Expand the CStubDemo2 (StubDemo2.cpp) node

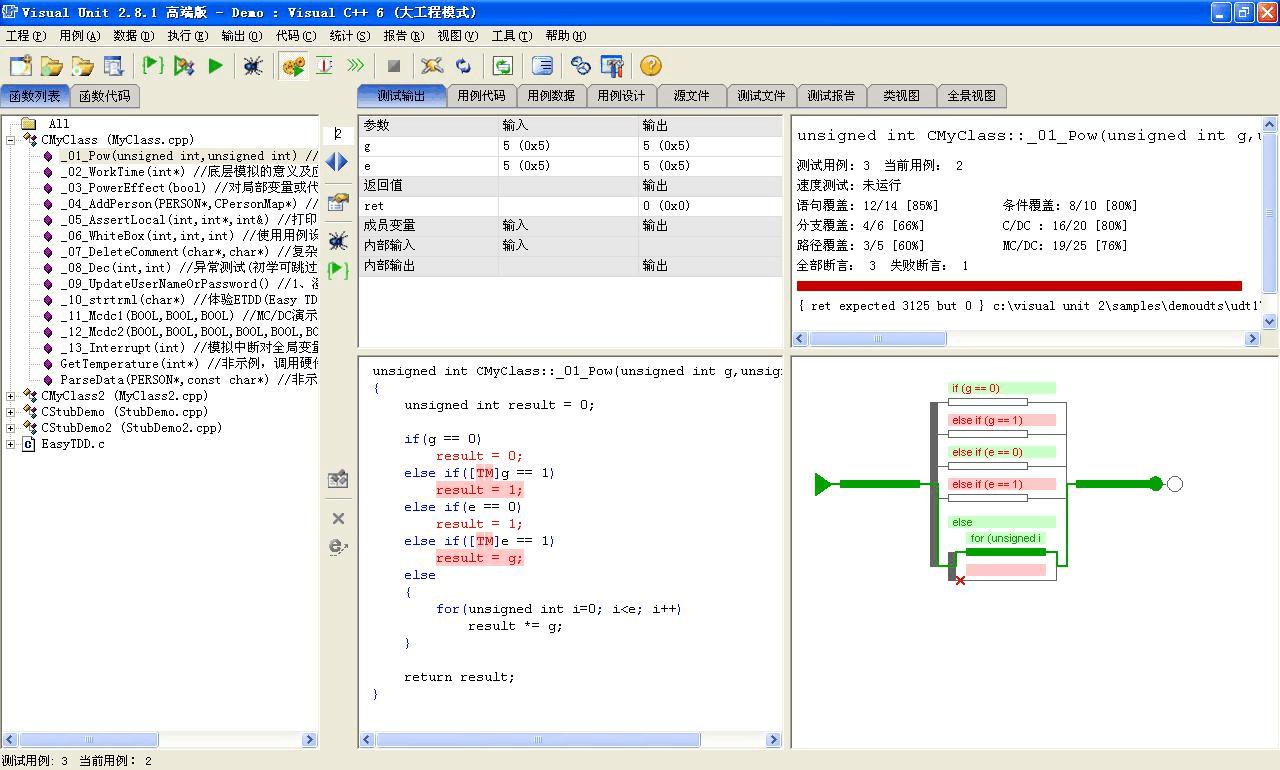(10, 428)
